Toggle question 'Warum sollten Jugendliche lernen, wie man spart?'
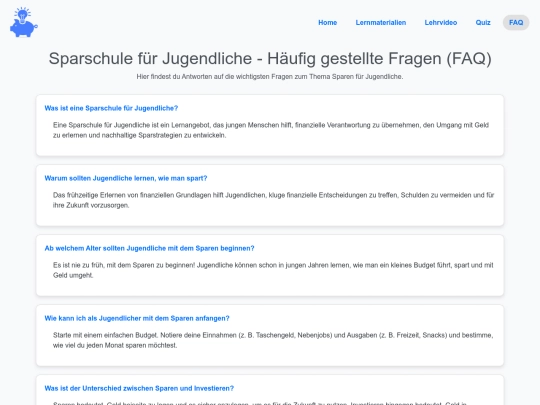Viewport: 540px width, 405px height. 126,178
